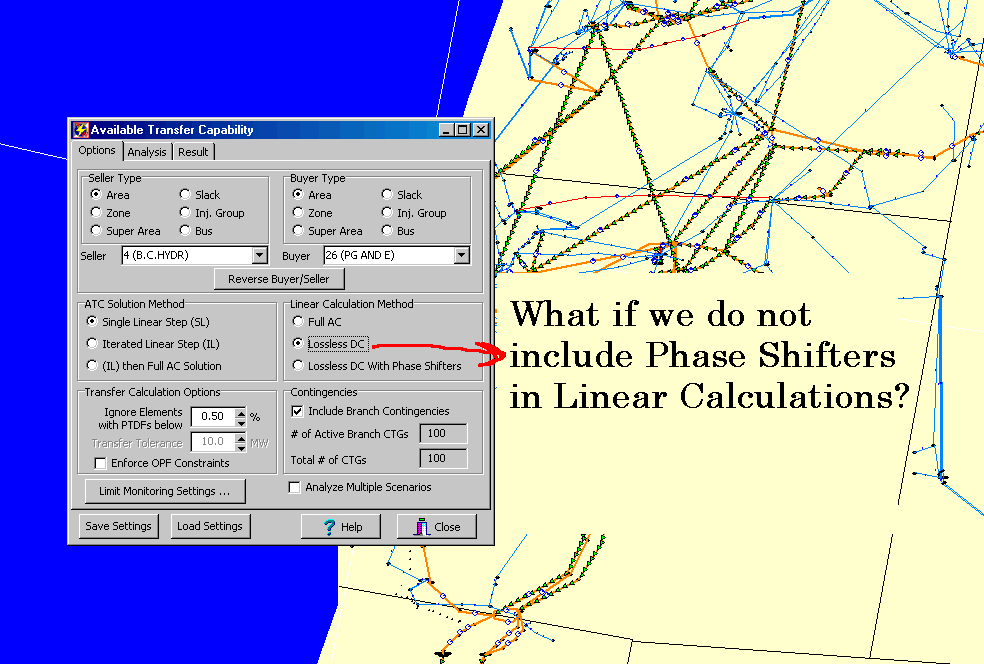This screenshot has height=664, width=984.
Task: Click the Close button with door icon
Action: 437,527
